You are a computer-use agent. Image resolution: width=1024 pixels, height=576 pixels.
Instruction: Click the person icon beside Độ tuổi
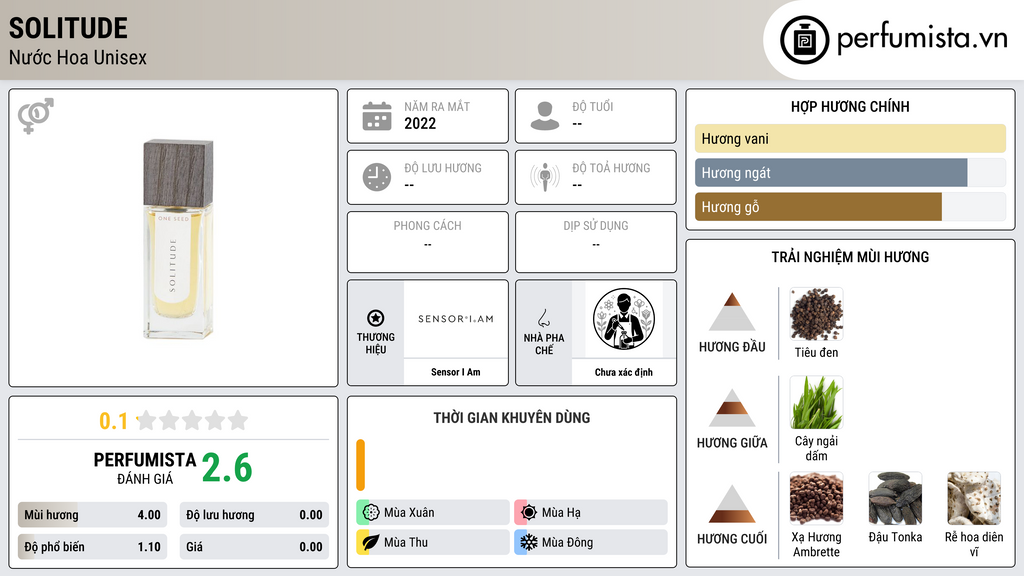(545, 116)
